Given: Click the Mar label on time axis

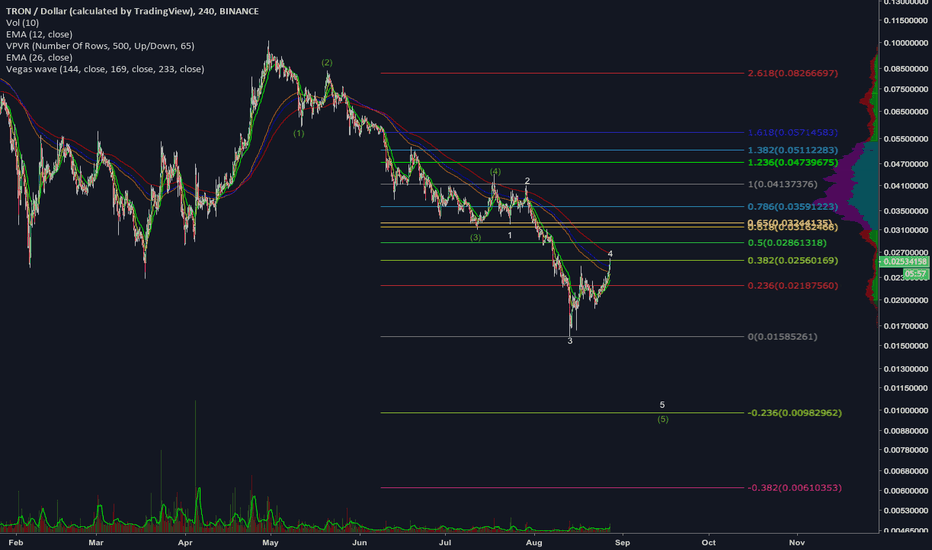Looking at the screenshot, I should 96,542.
